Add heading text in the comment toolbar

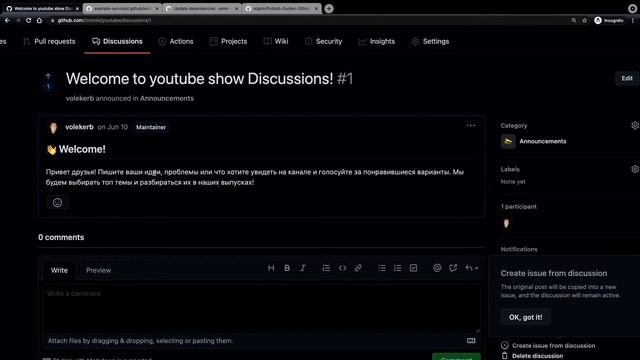pyautogui.click(x=271, y=268)
